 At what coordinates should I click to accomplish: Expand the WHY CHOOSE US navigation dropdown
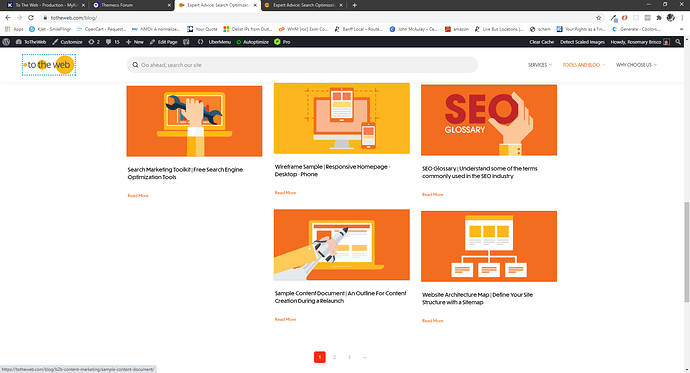[636, 65]
